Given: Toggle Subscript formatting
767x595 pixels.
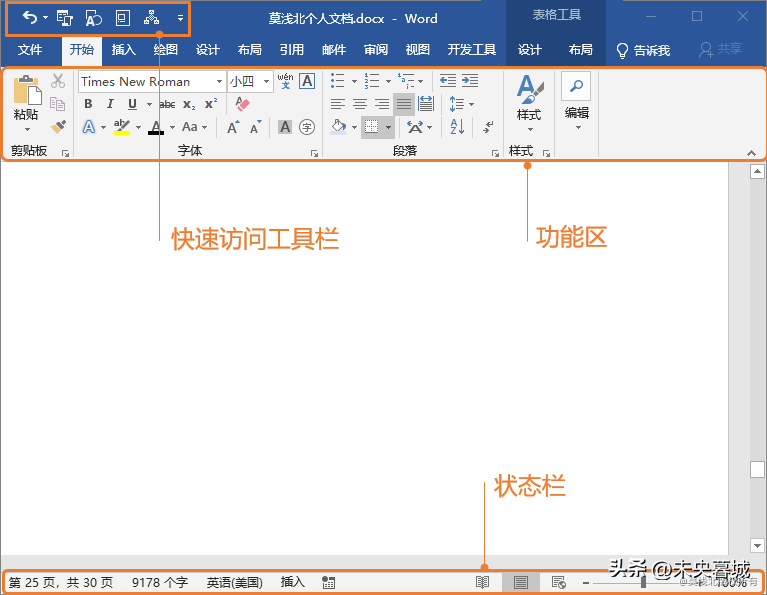Looking at the screenshot, I should pyautogui.click(x=189, y=104).
